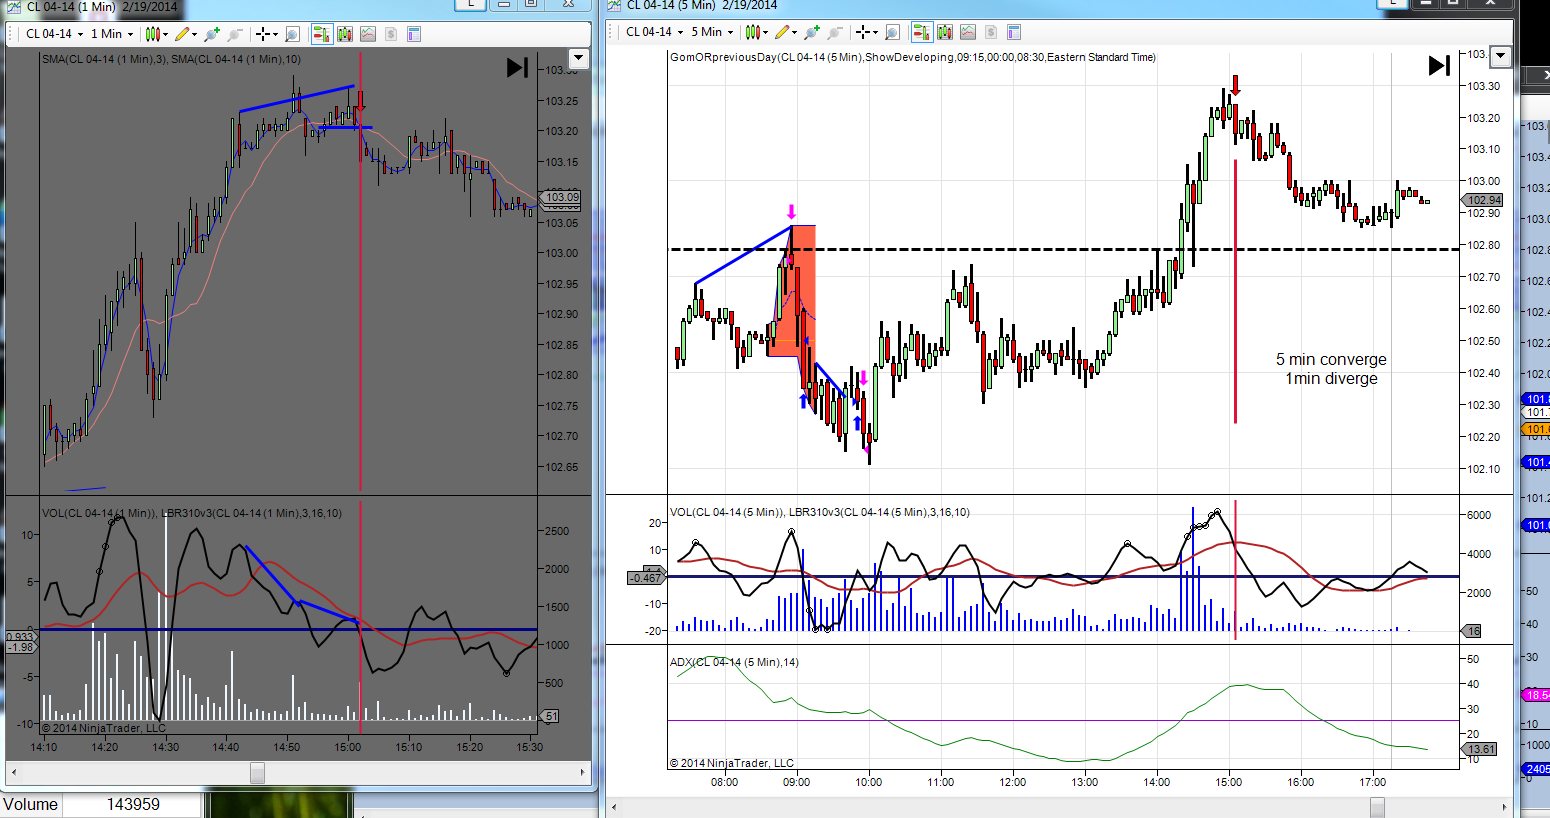This screenshot has height=818, width=1550.
Task: Open the chart style candlestick dropdown in the 1 Min chart
Action: coord(155,34)
